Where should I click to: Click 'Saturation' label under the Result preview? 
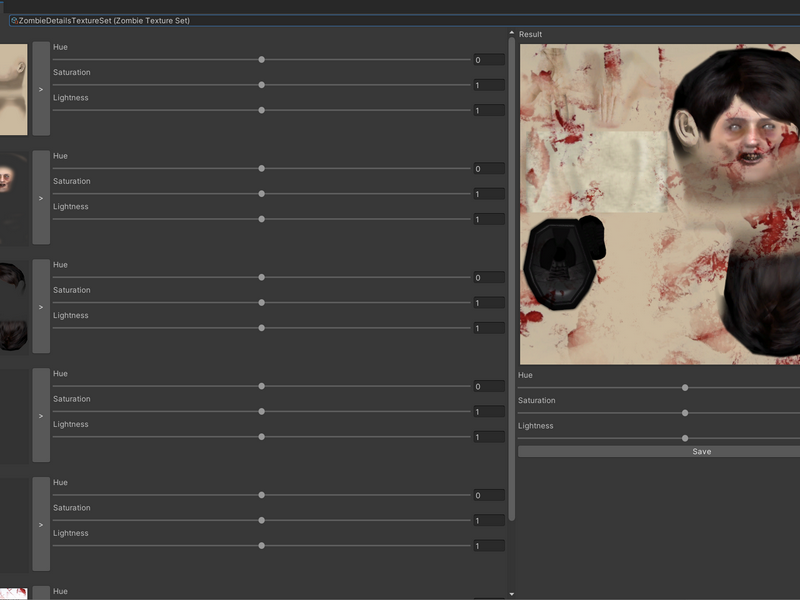pyautogui.click(x=537, y=401)
